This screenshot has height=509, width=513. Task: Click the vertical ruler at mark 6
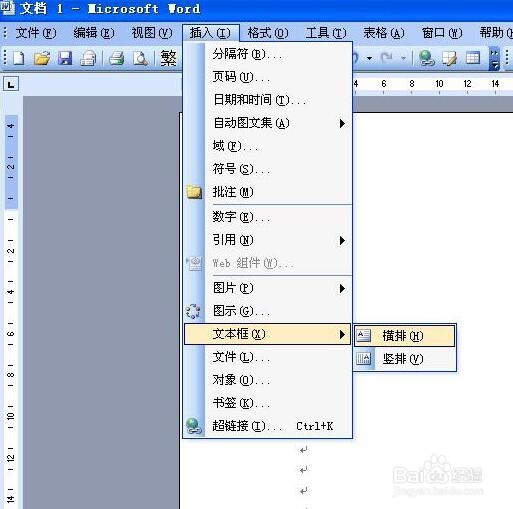tap(11, 333)
